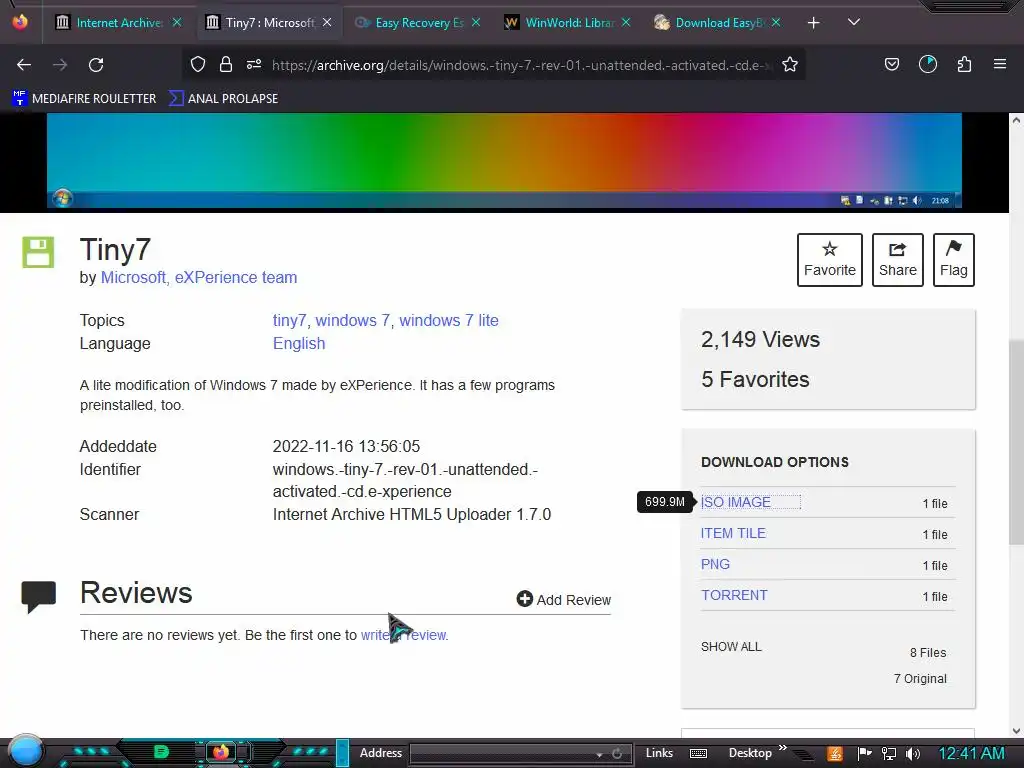This screenshot has height=768, width=1024.
Task: Open the eXPerience team creator link
Action: [x=236, y=278]
